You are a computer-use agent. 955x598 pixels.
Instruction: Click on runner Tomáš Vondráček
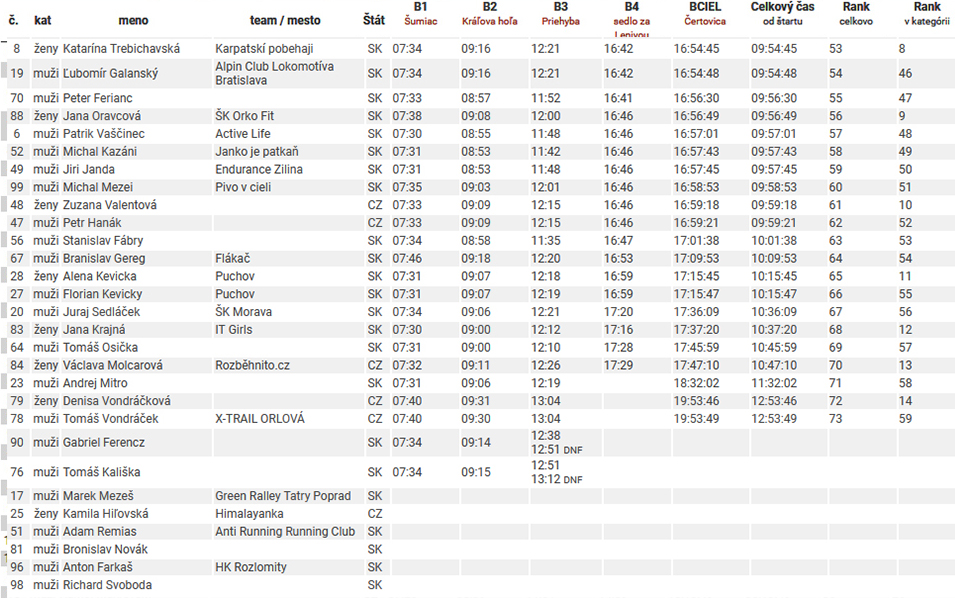coord(110,419)
